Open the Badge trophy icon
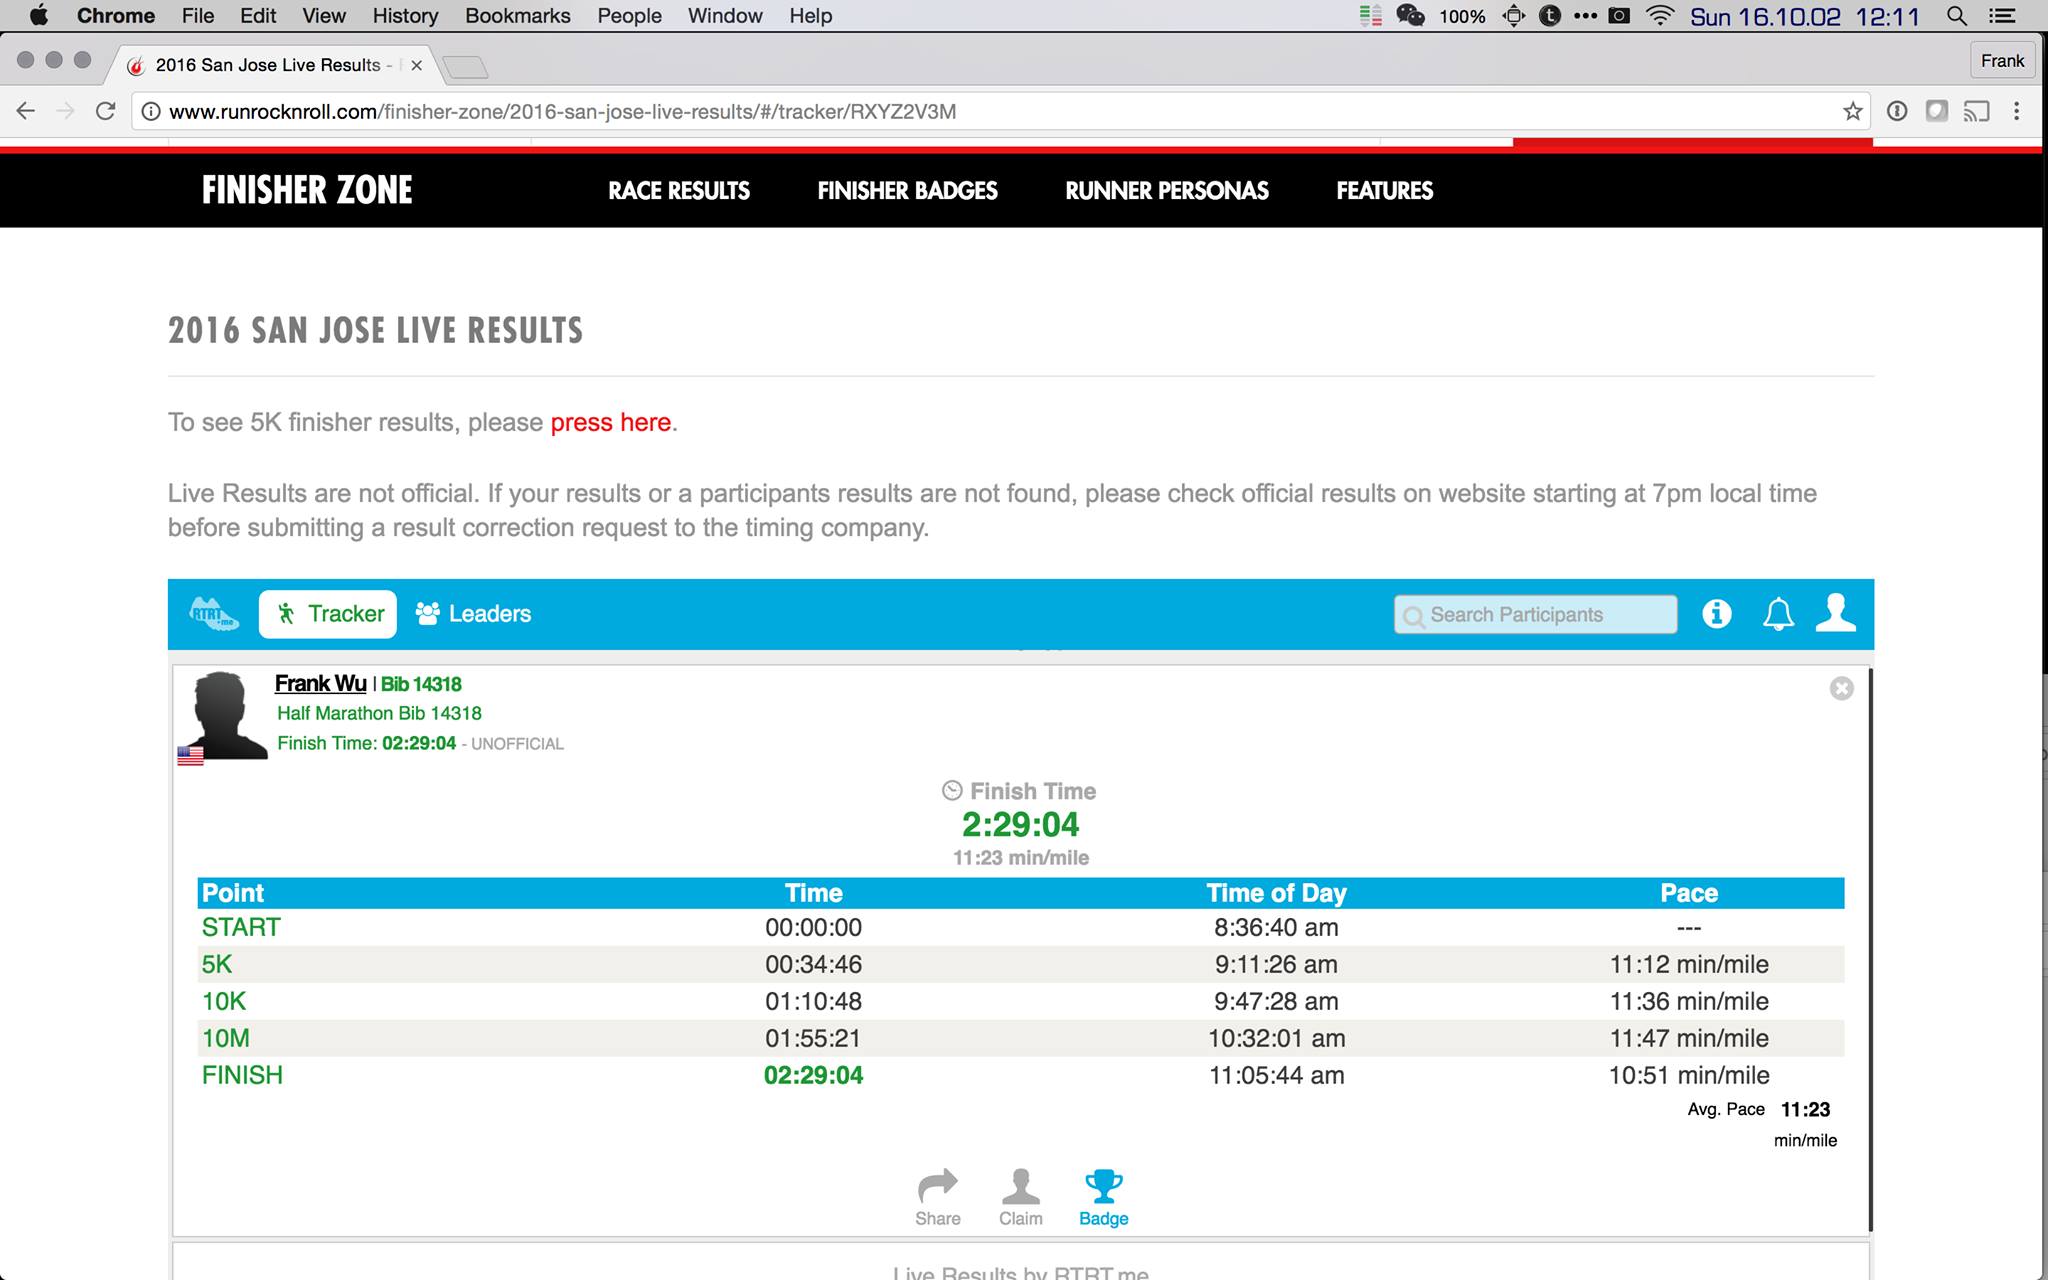2048x1280 pixels. click(x=1103, y=1187)
